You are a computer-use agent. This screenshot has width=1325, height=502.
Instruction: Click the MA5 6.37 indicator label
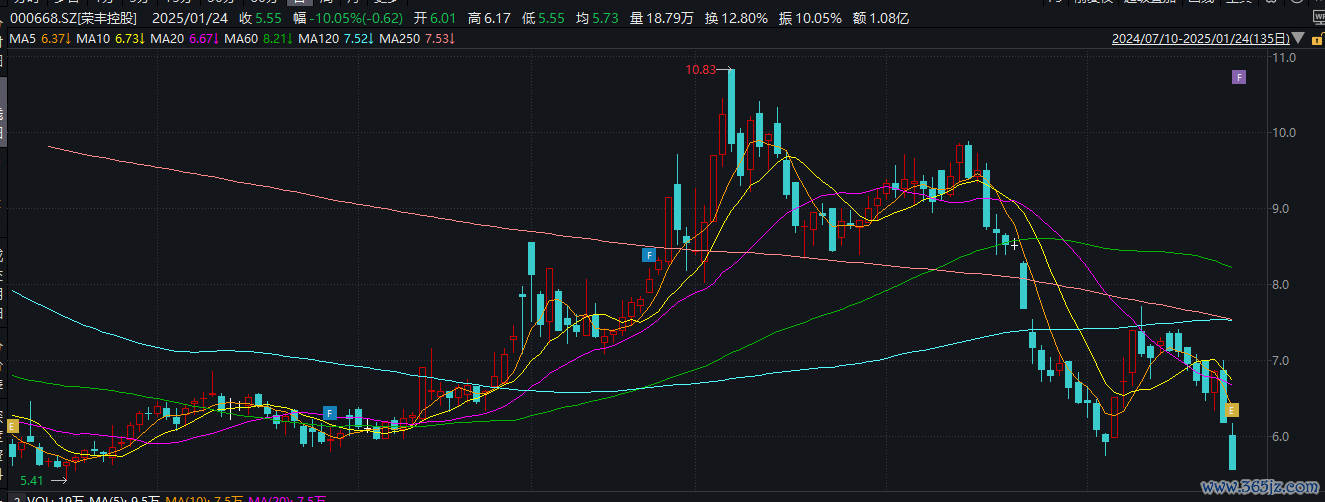pos(38,39)
